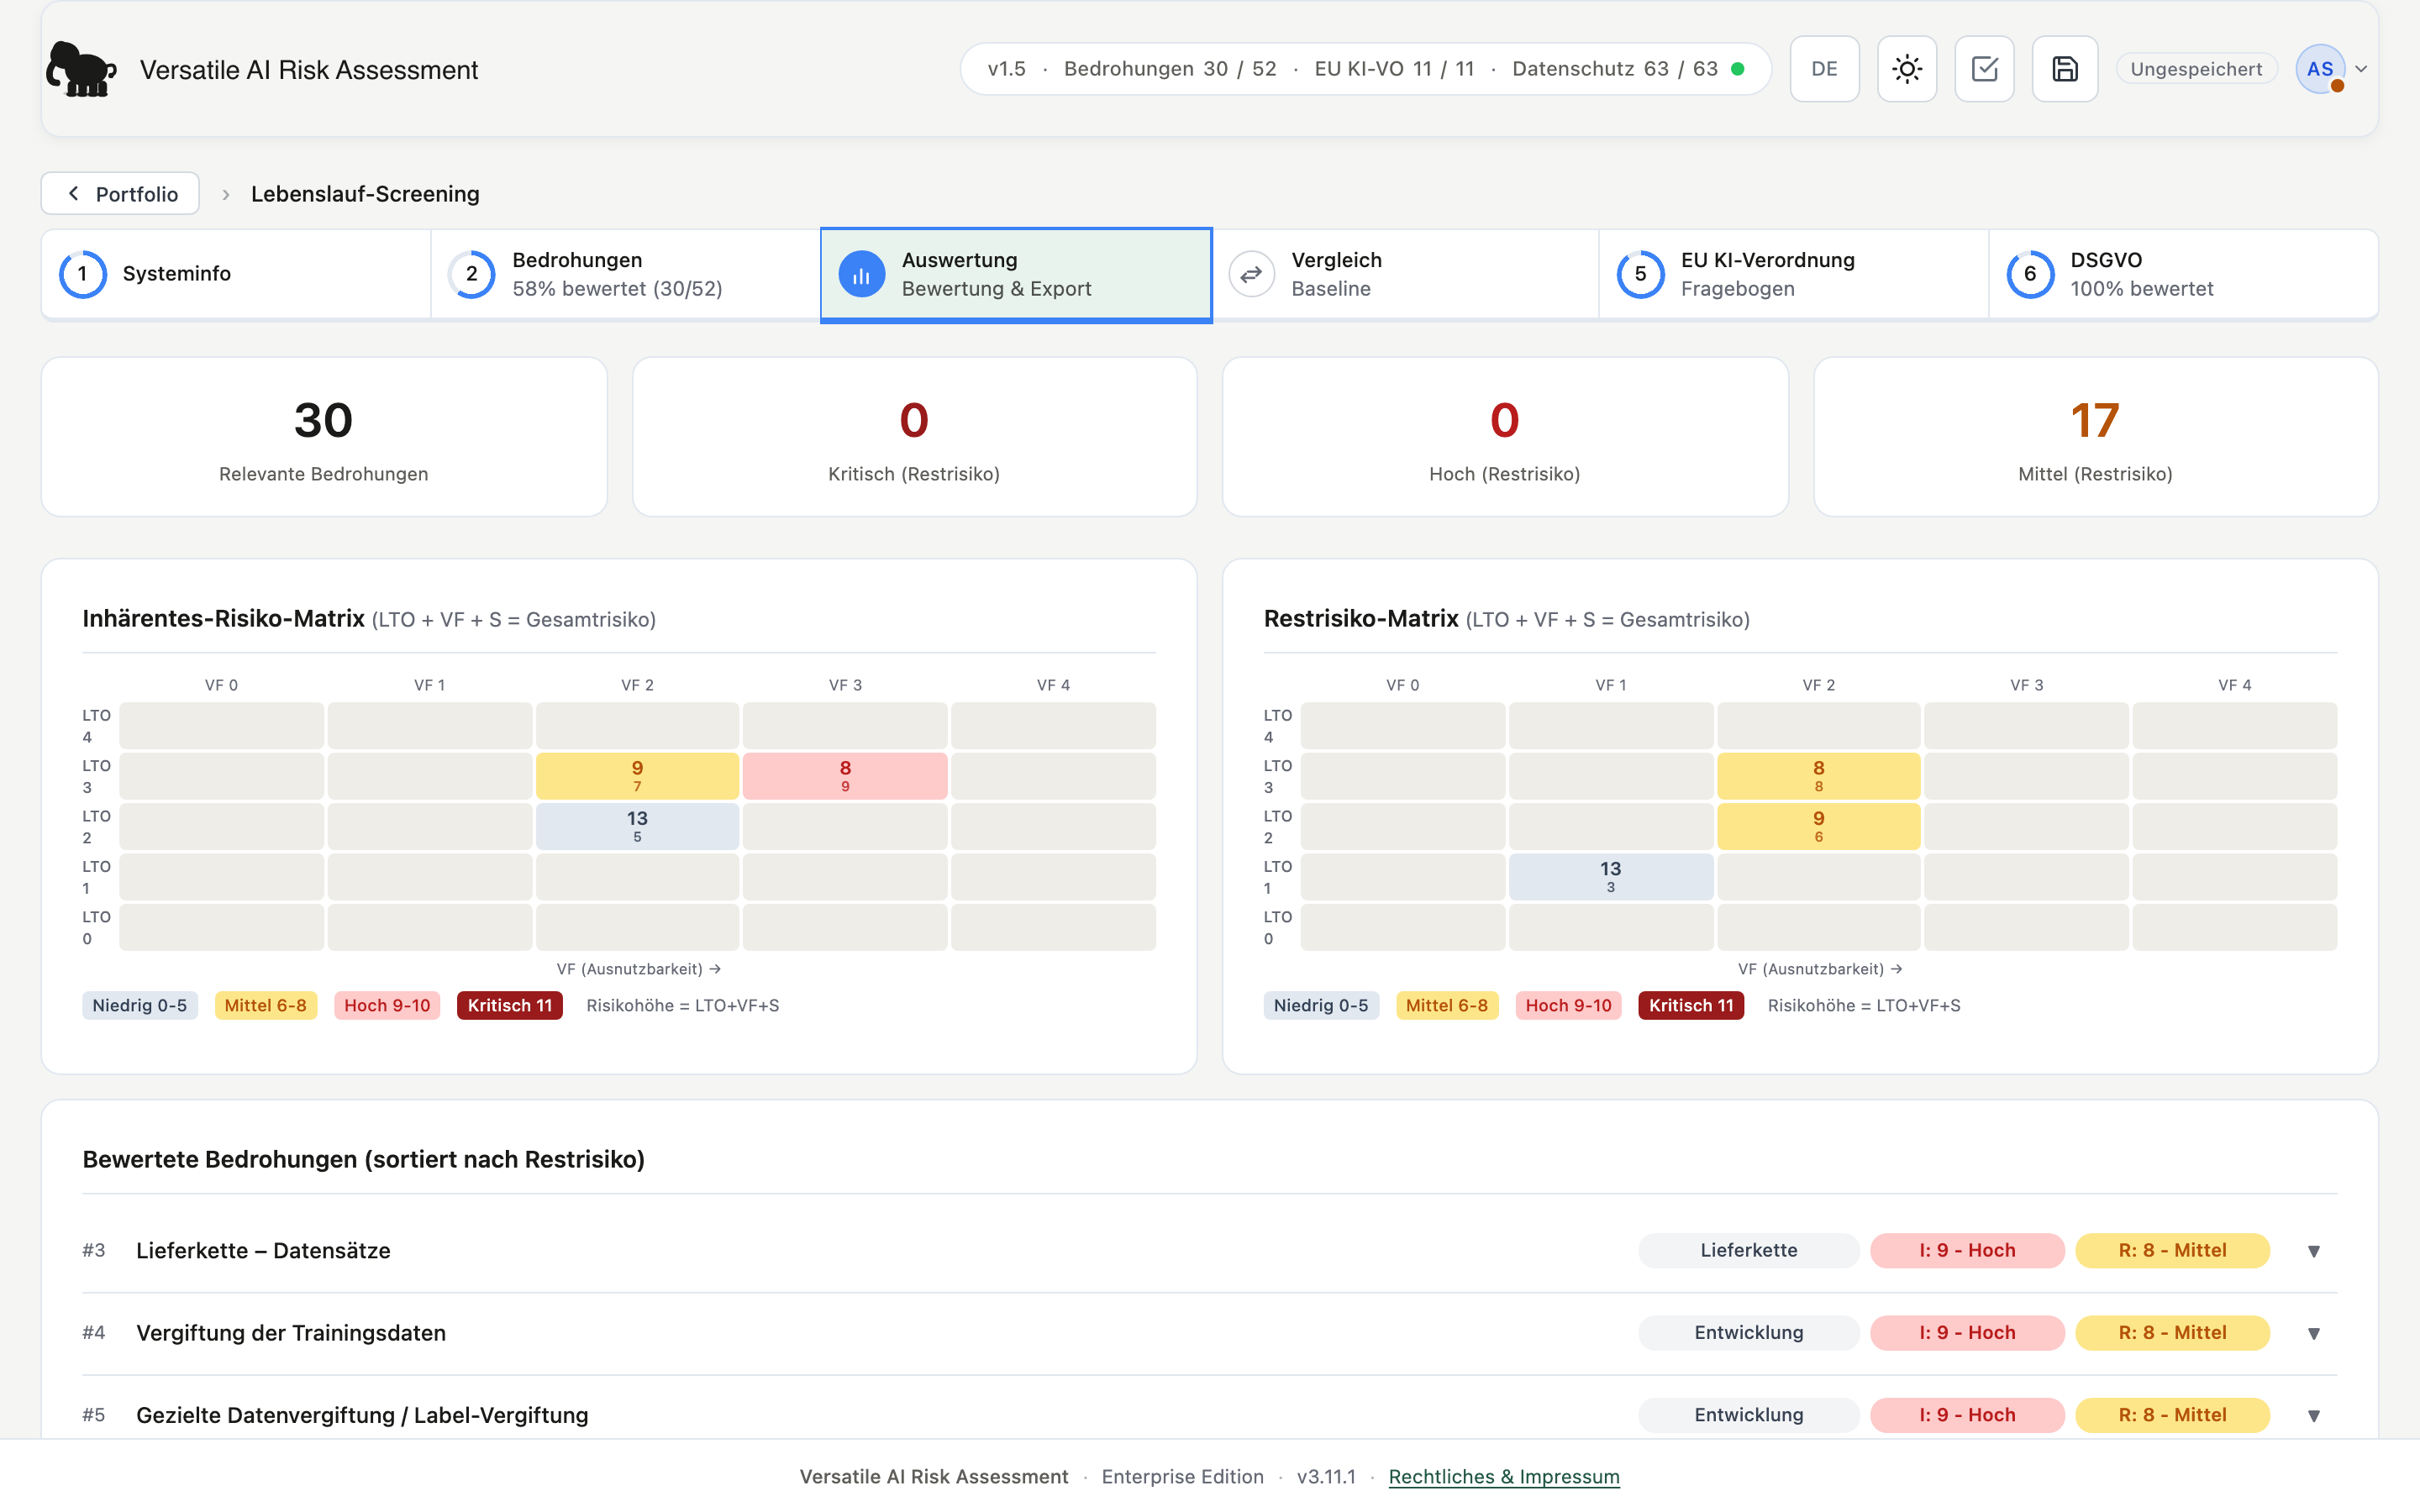The image size is (2420, 1512).
Task: Click Entwicklung badge on row #4
Action: click(1749, 1333)
